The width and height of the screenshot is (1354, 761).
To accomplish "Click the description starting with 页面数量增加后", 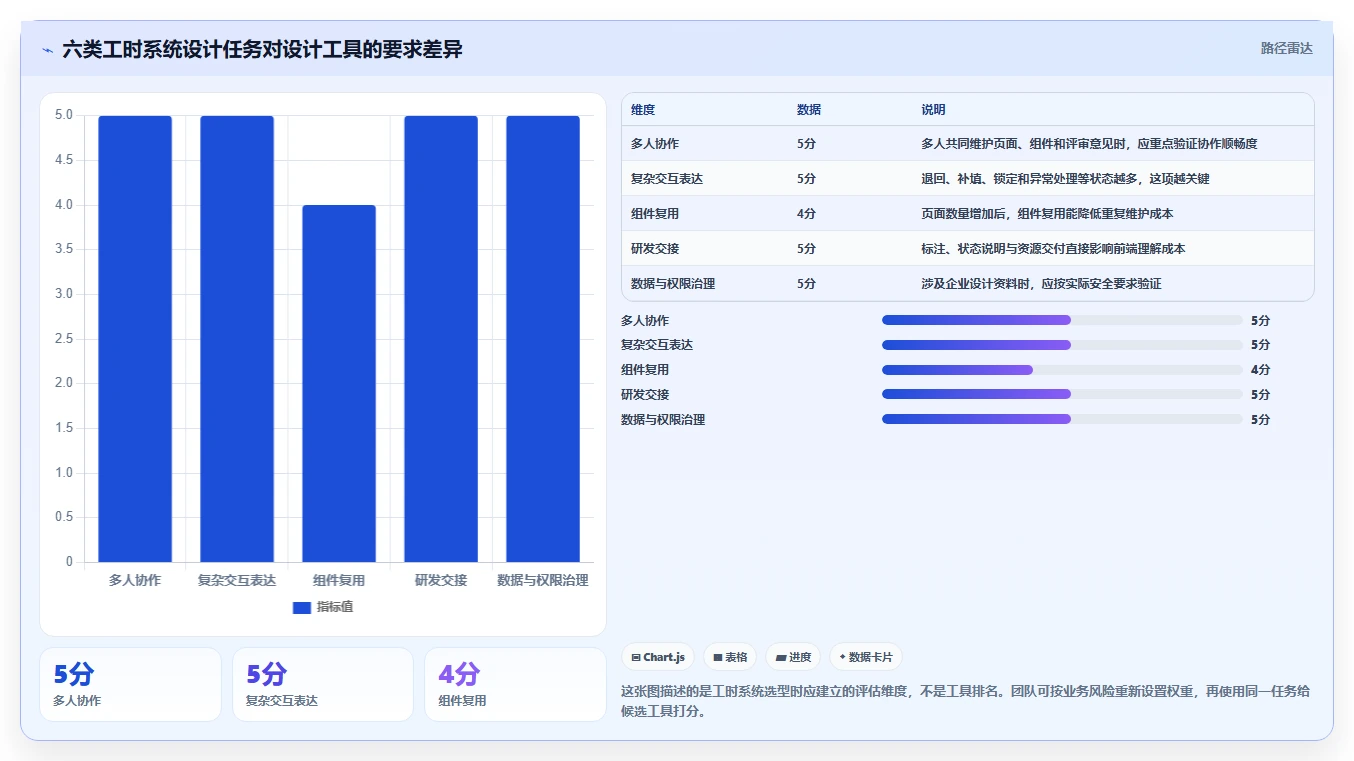I will [1047, 214].
